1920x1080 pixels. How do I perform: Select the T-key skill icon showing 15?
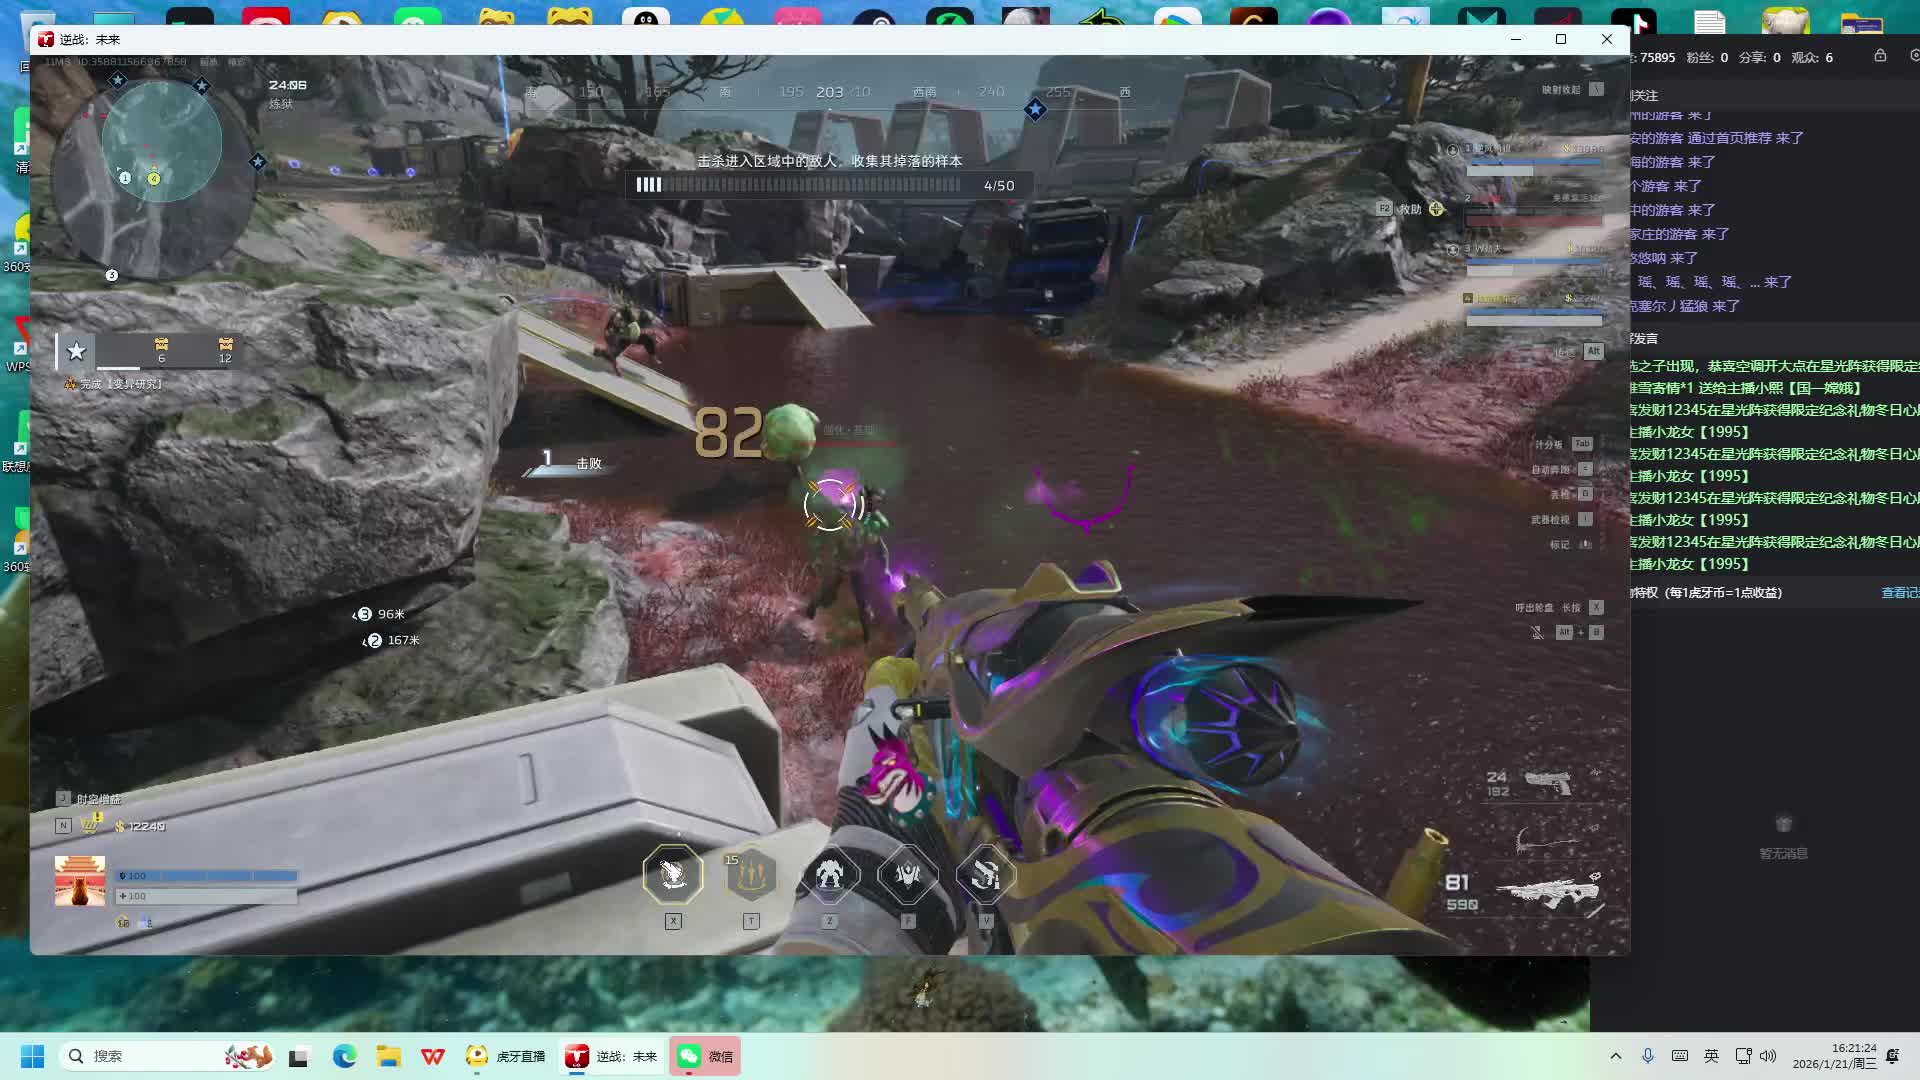pyautogui.click(x=751, y=875)
